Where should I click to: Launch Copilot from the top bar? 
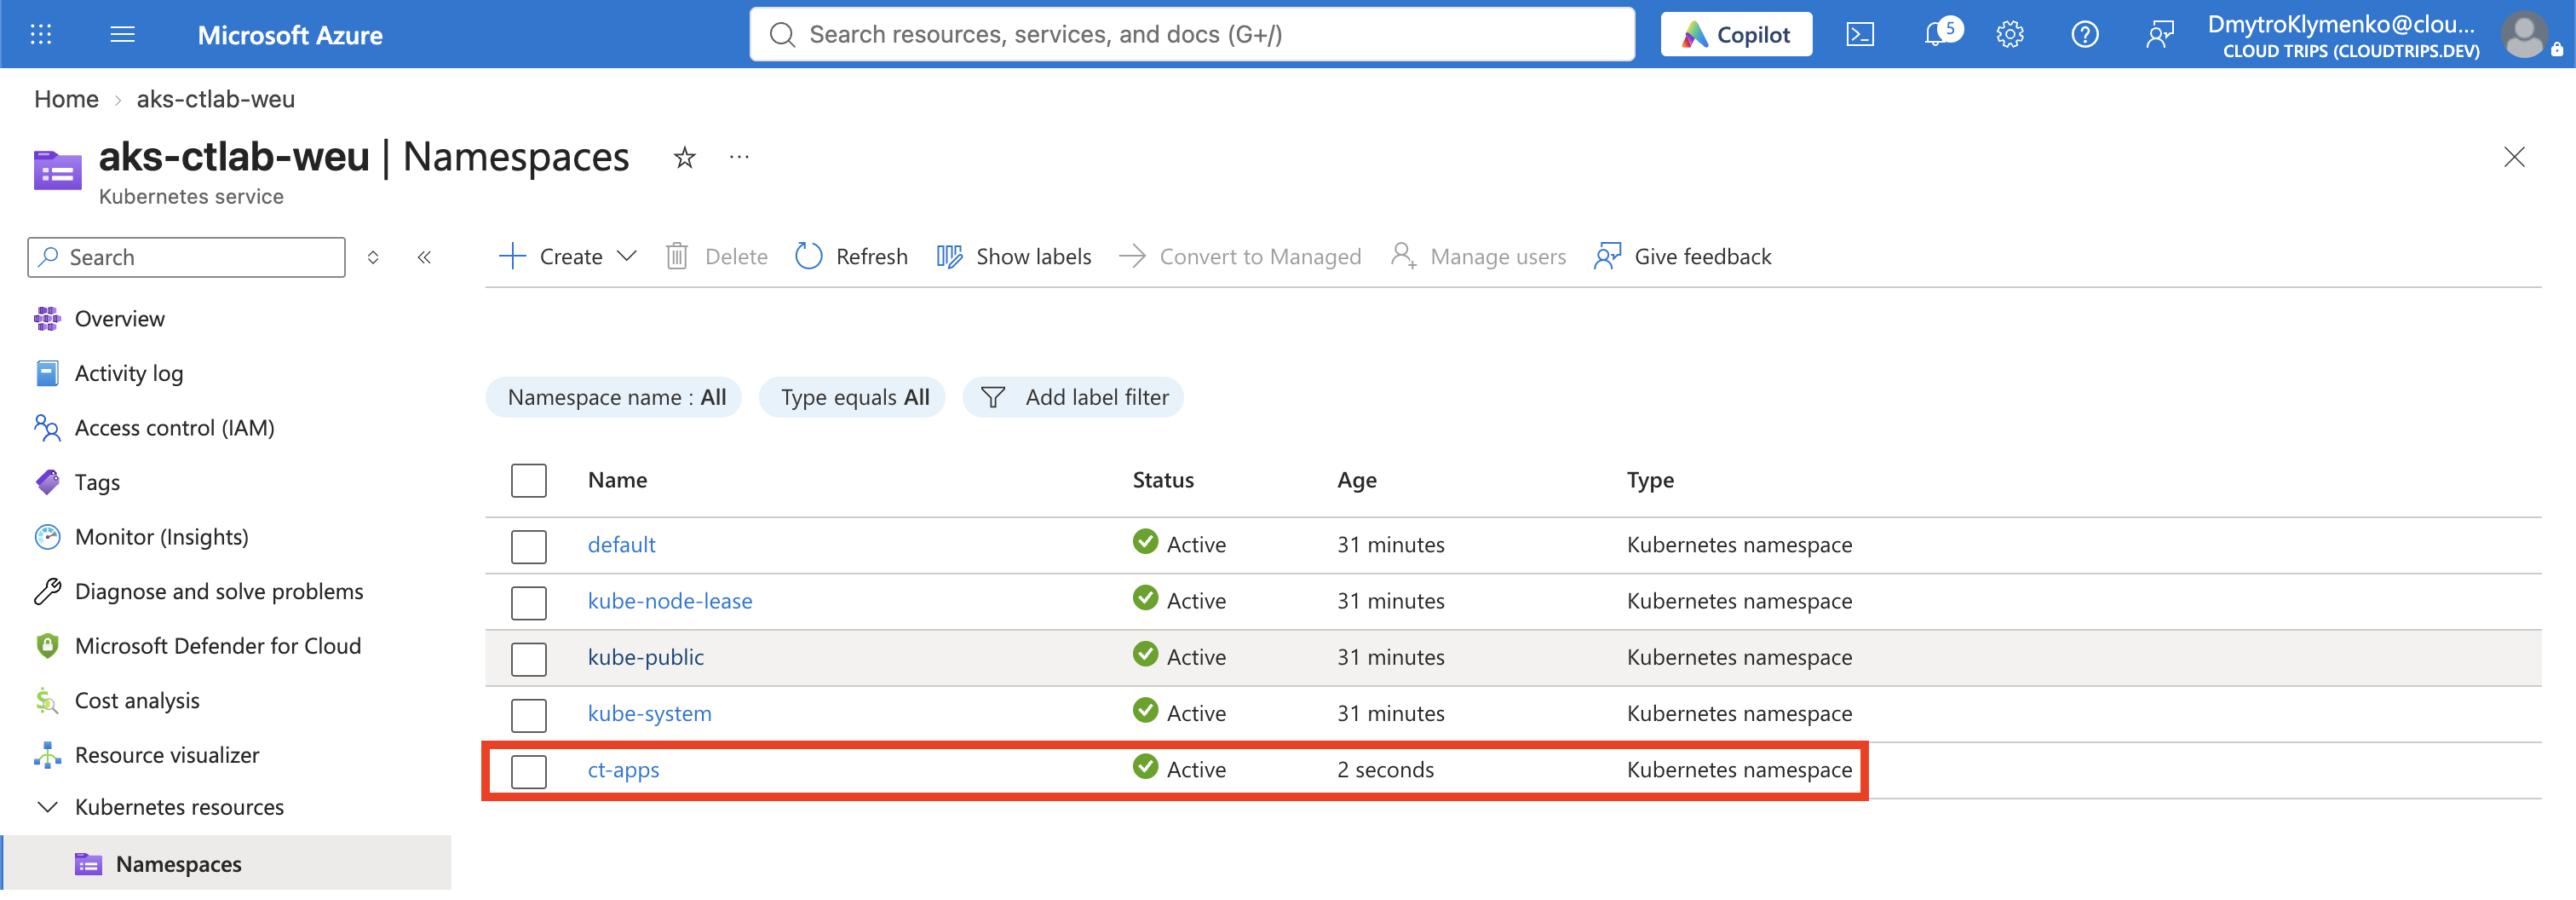tap(1735, 35)
